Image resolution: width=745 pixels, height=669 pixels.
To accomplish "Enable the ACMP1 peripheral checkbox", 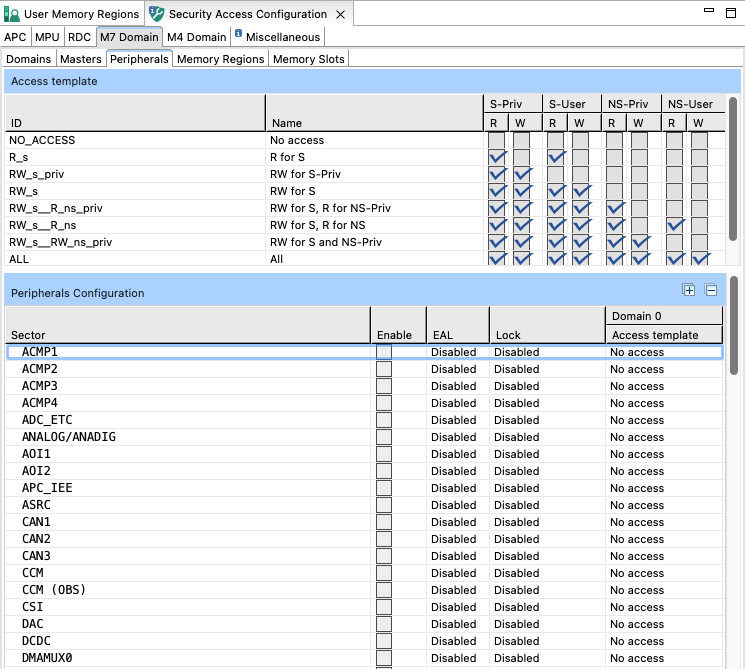I will pos(384,352).
